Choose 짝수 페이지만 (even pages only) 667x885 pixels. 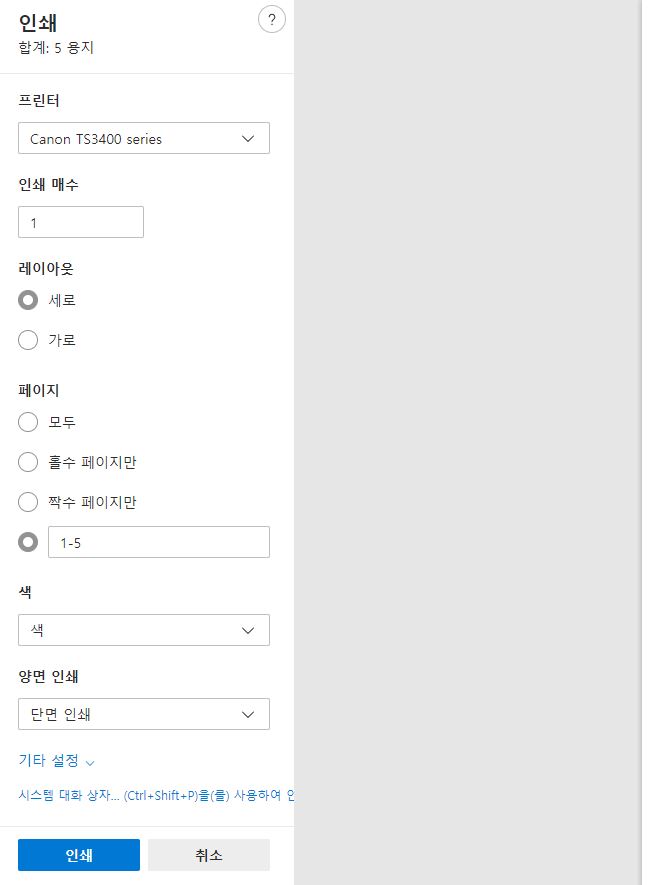pos(28,502)
